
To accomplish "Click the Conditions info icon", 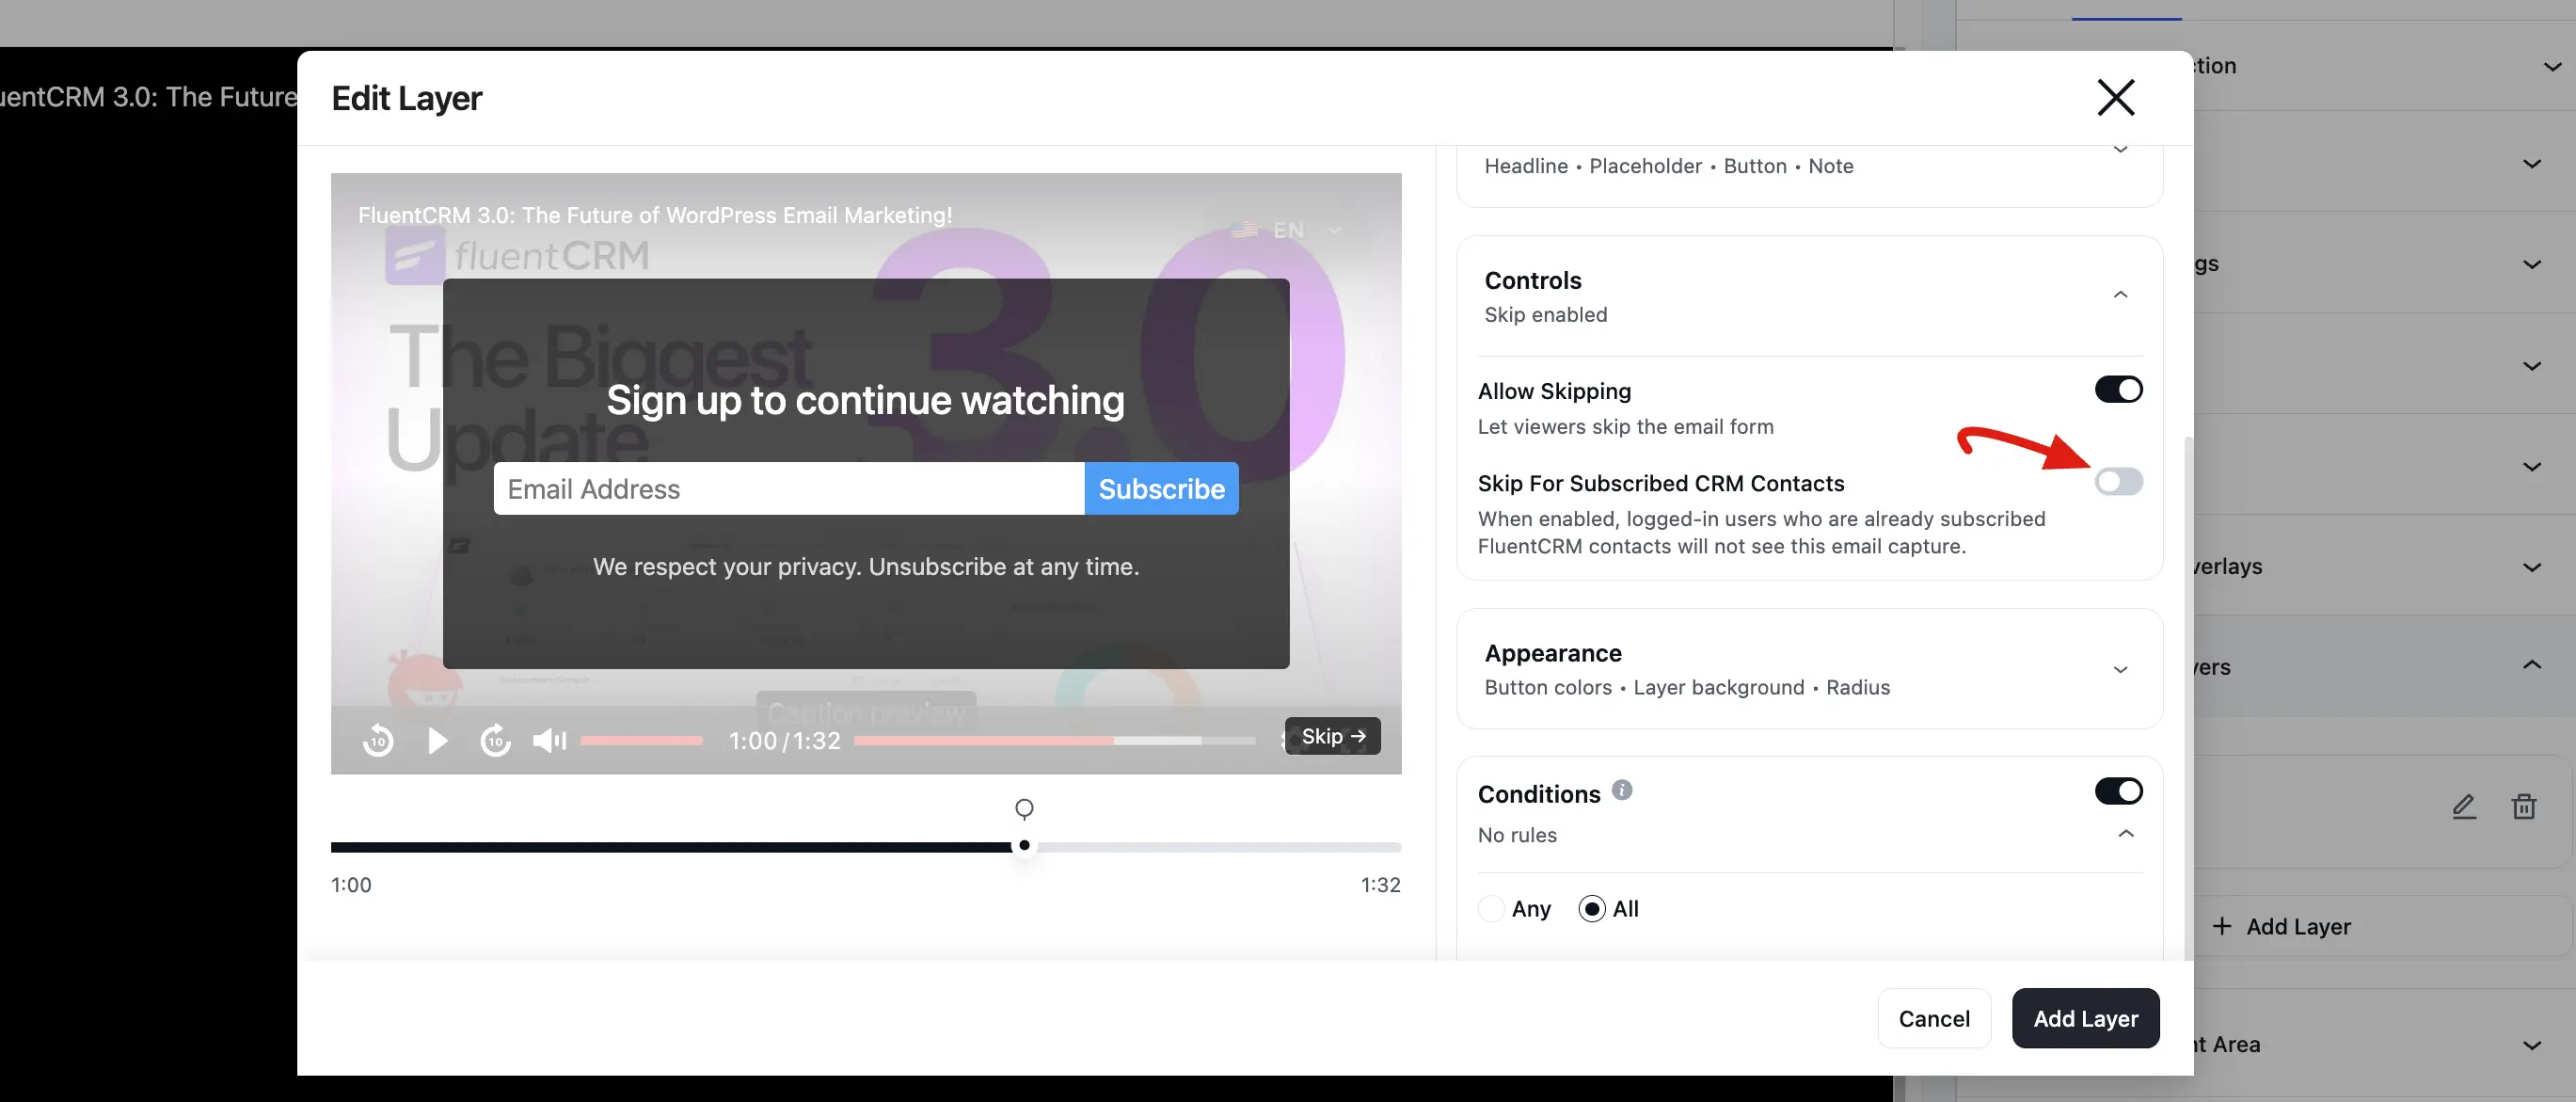I will click(x=1622, y=790).
